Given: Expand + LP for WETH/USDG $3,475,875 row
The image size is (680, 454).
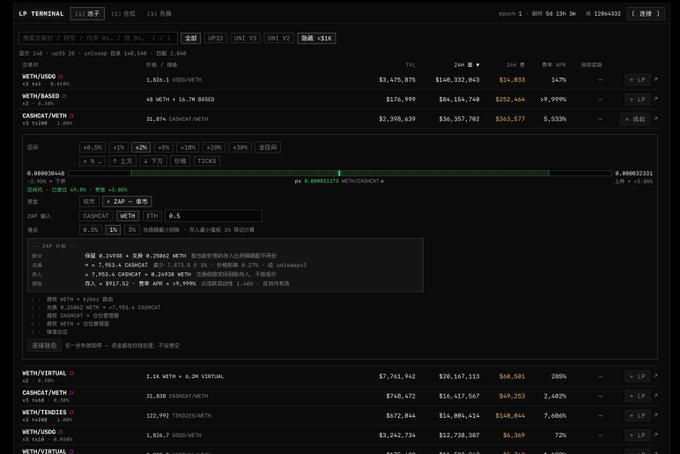Looking at the screenshot, I should 637,79.
